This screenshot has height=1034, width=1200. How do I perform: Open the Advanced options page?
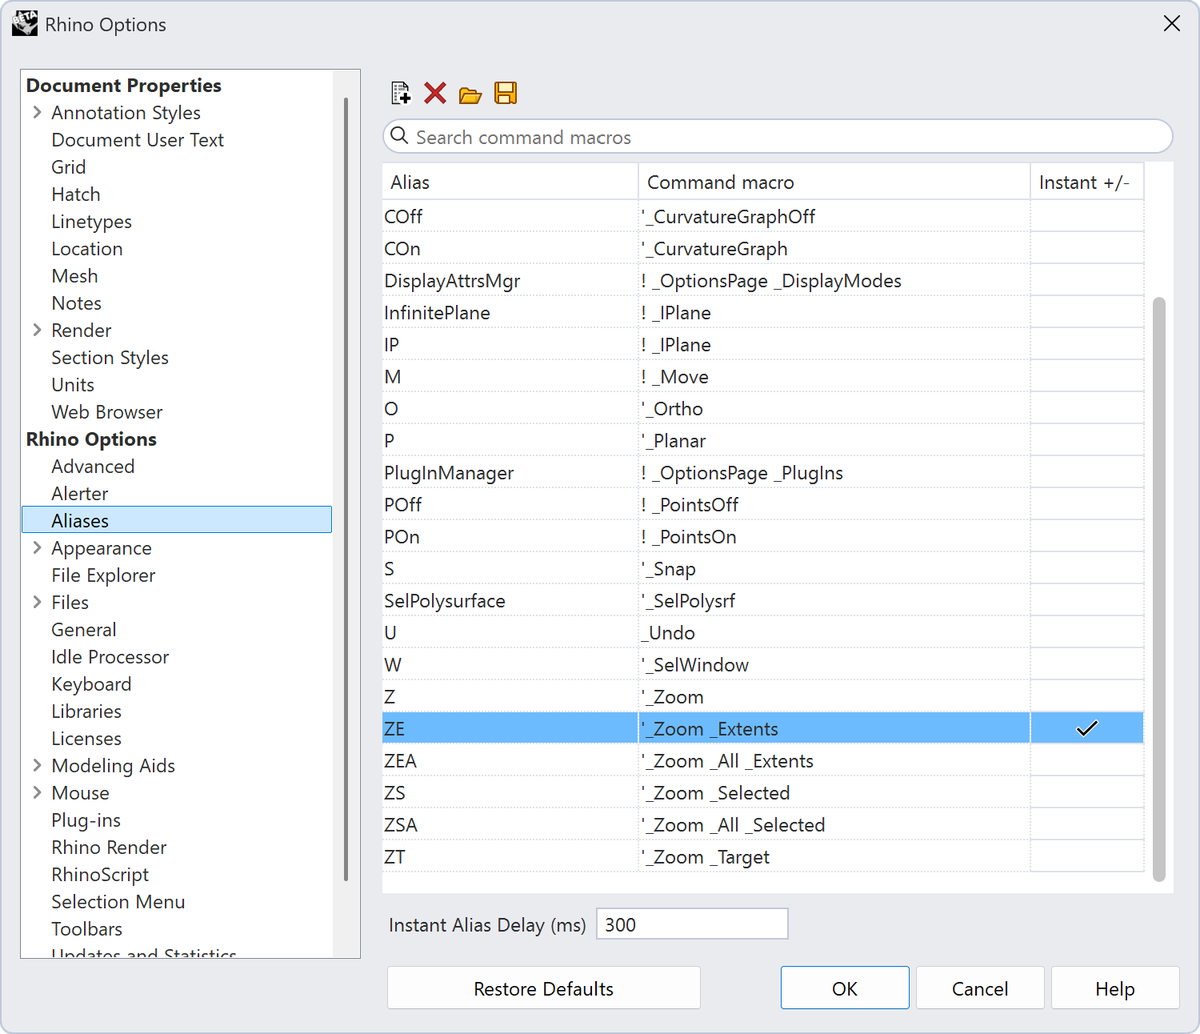coord(92,466)
